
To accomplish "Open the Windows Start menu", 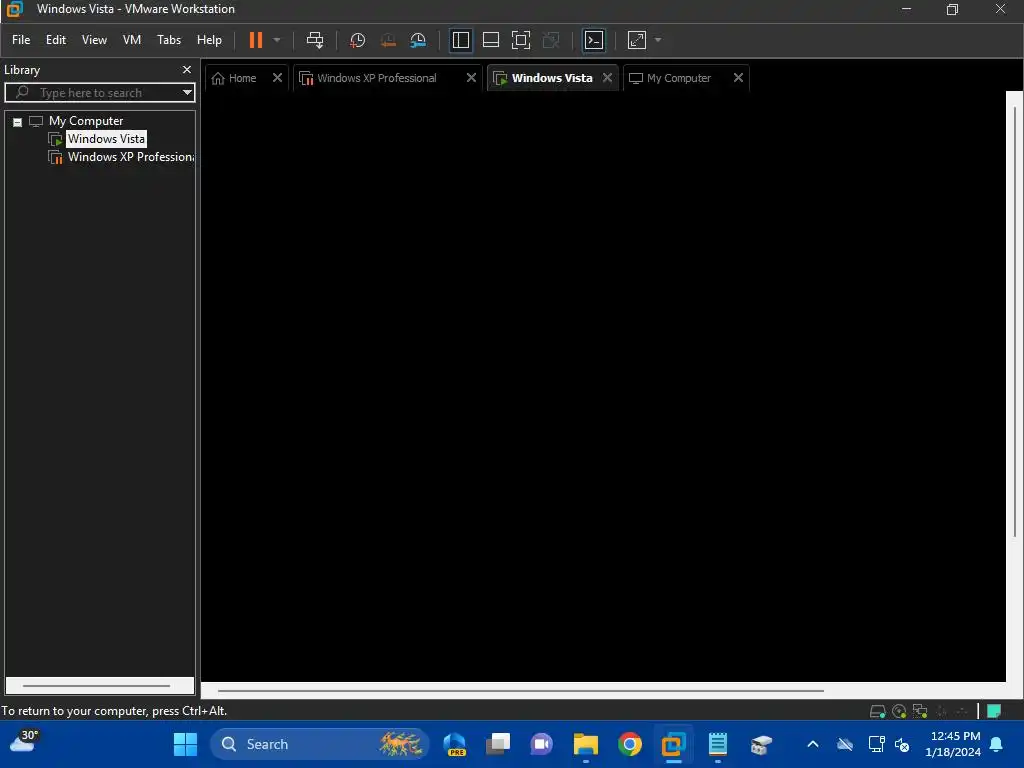I will (185, 744).
